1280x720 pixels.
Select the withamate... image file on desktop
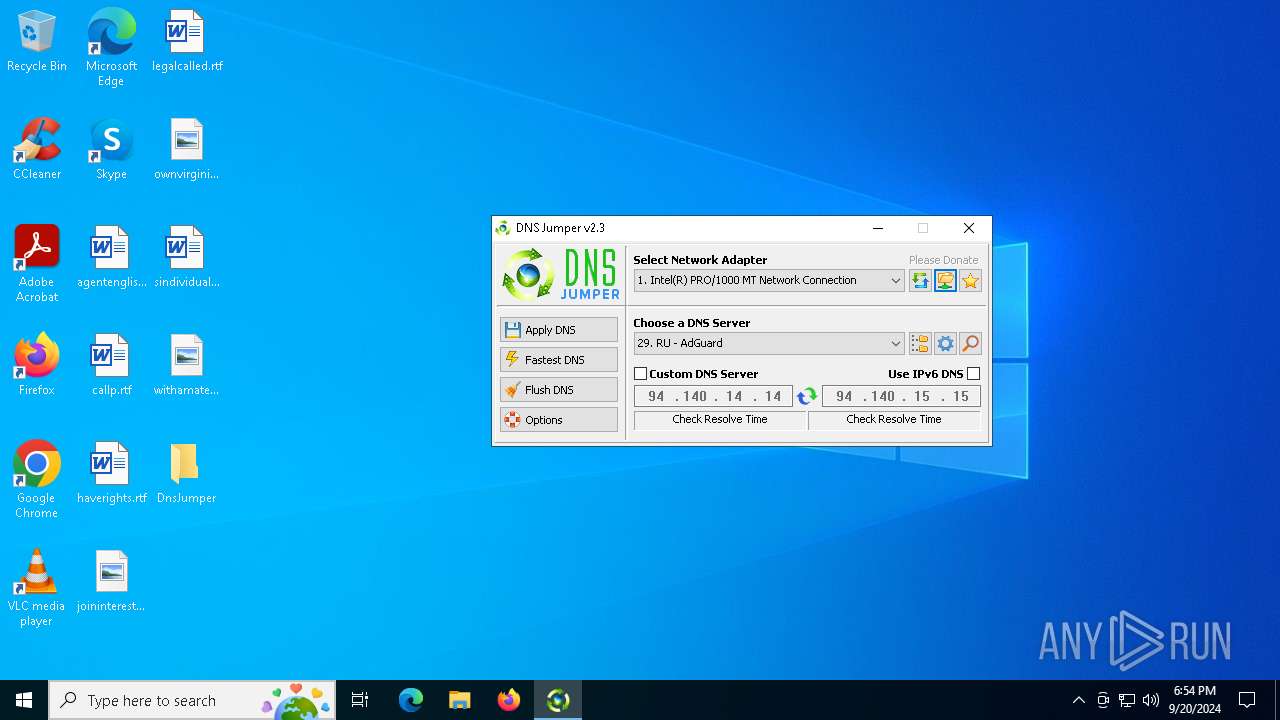pos(187,366)
